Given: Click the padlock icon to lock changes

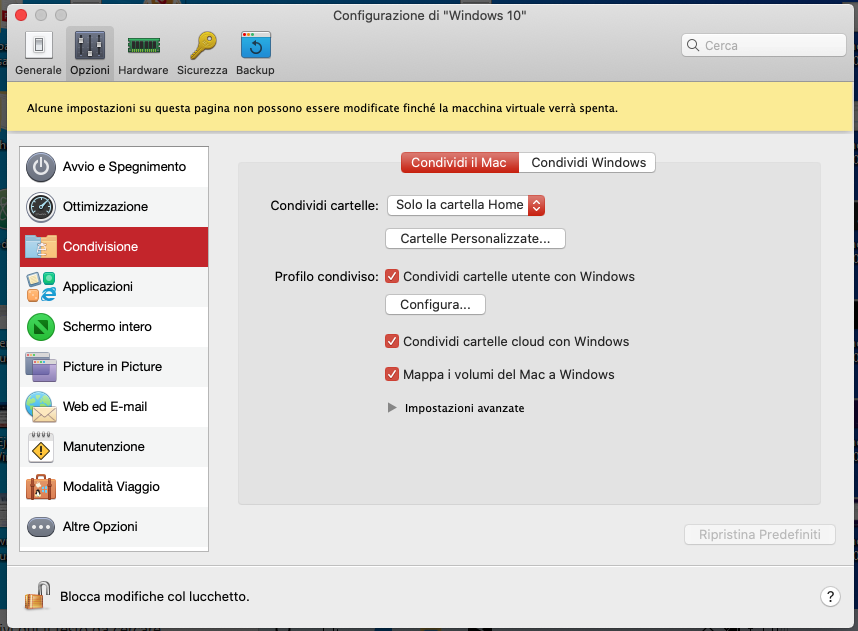Looking at the screenshot, I should pyautogui.click(x=38, y=595).
